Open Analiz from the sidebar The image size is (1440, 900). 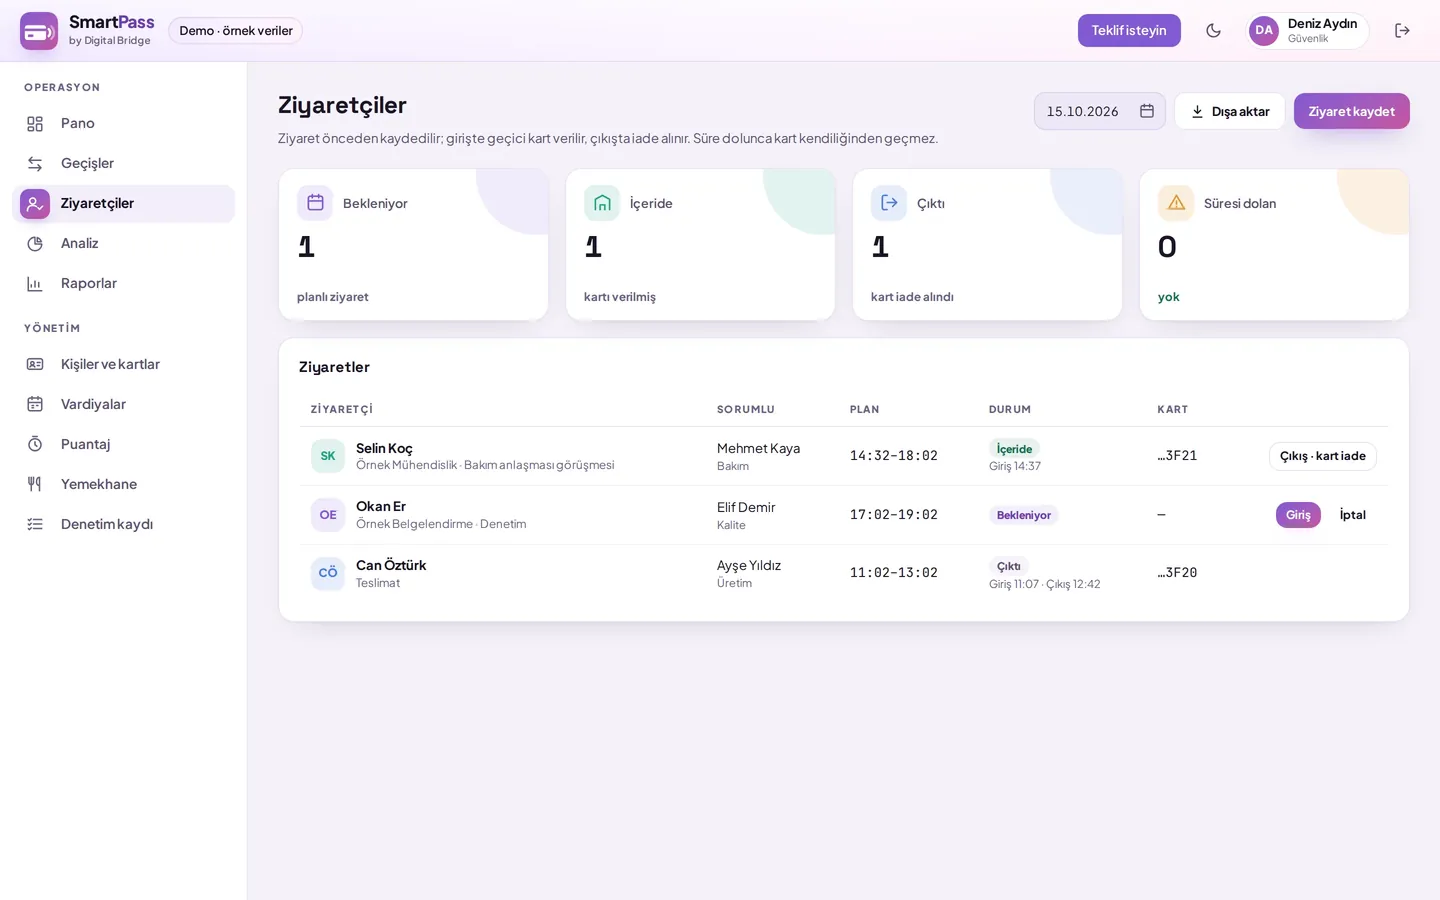[x=123, y=244]
